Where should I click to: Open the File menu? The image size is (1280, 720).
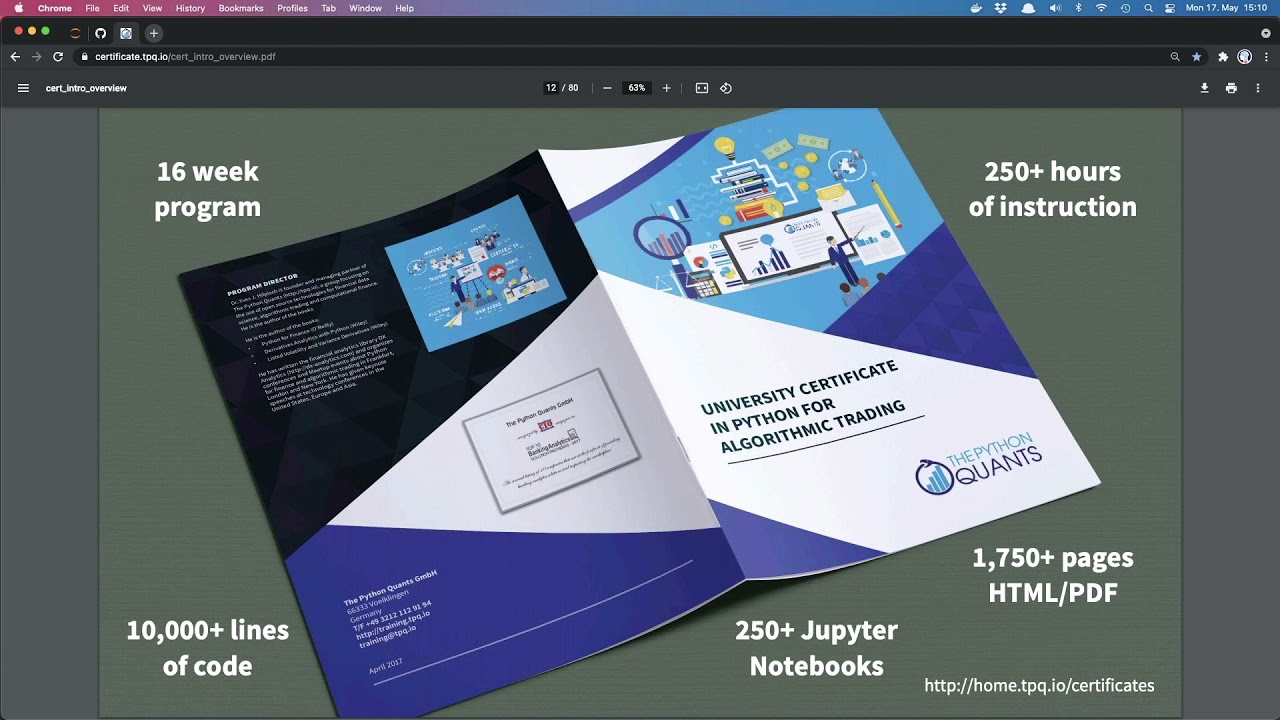point(92,8)
